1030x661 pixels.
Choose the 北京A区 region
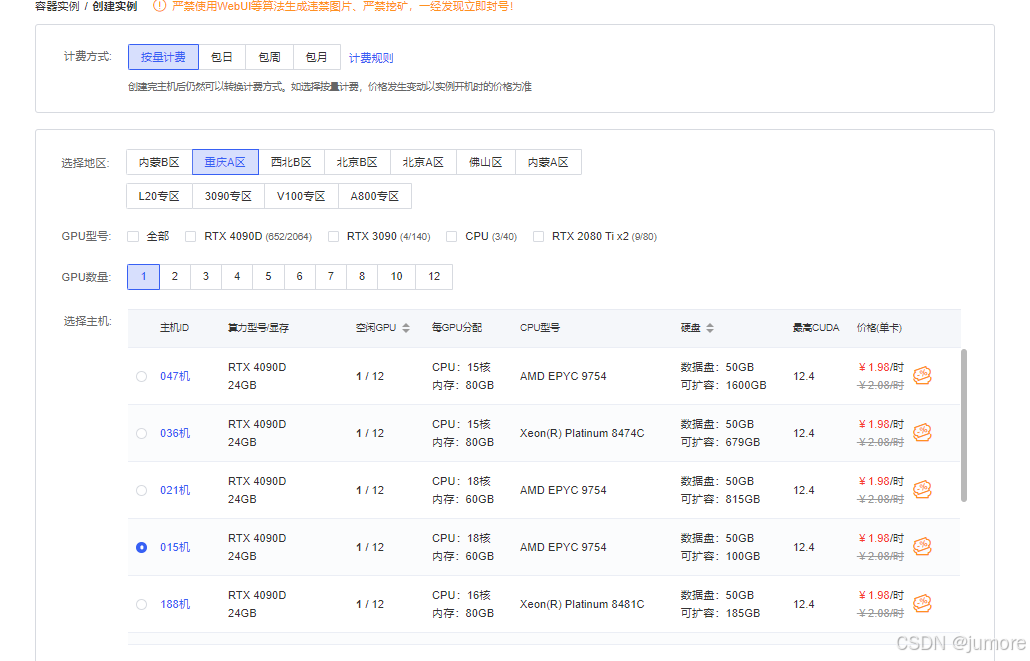423,162
